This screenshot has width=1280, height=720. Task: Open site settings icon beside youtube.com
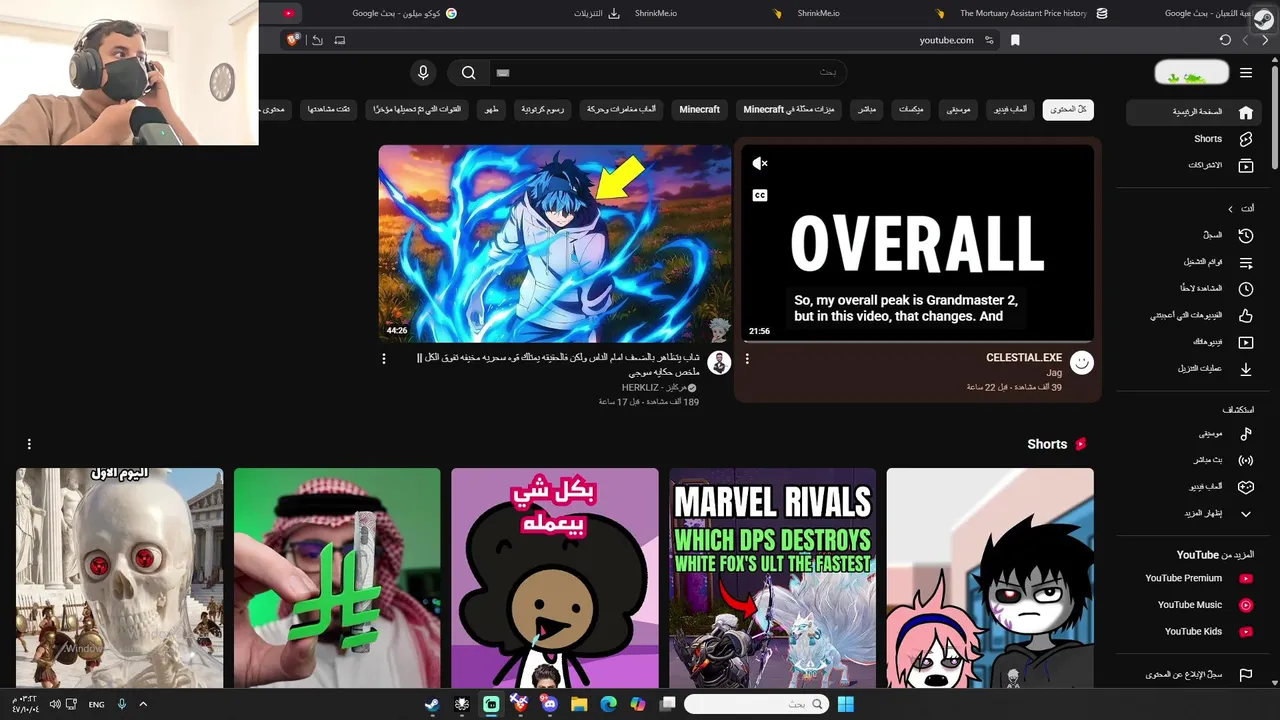(x=989, y=40)
